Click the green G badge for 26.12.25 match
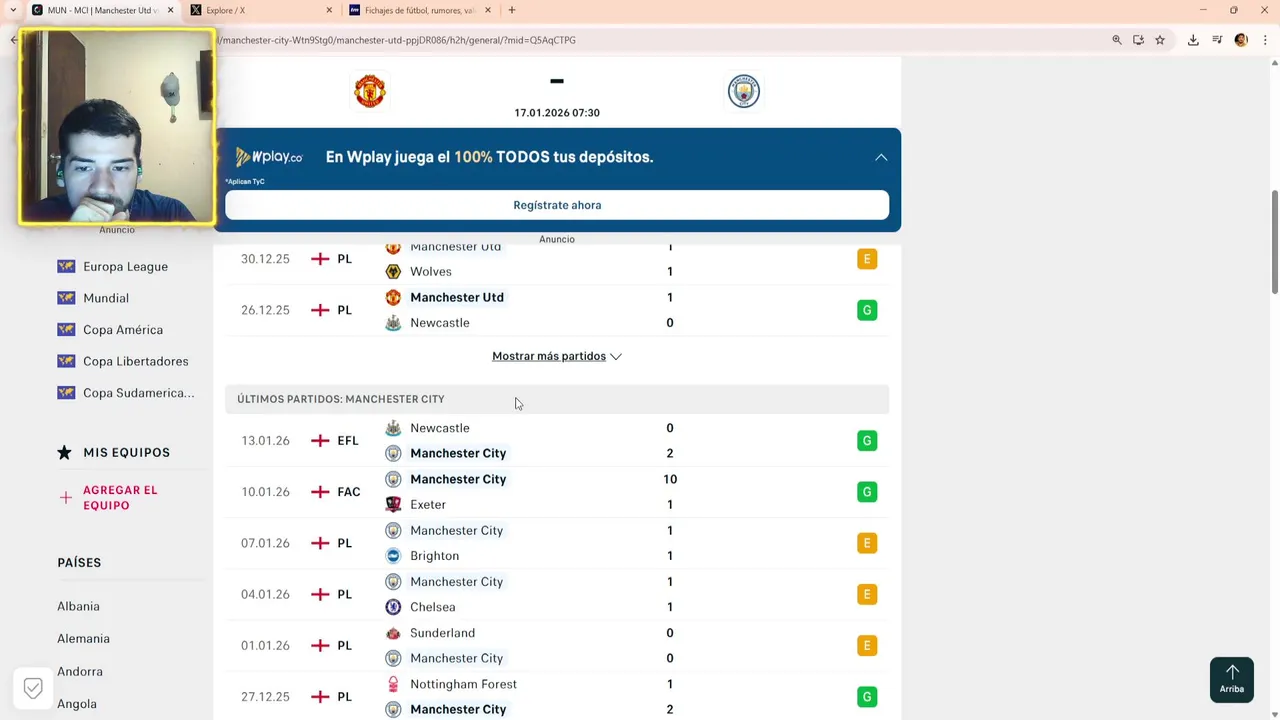The image size is (1280, 720). coord(867,310)
